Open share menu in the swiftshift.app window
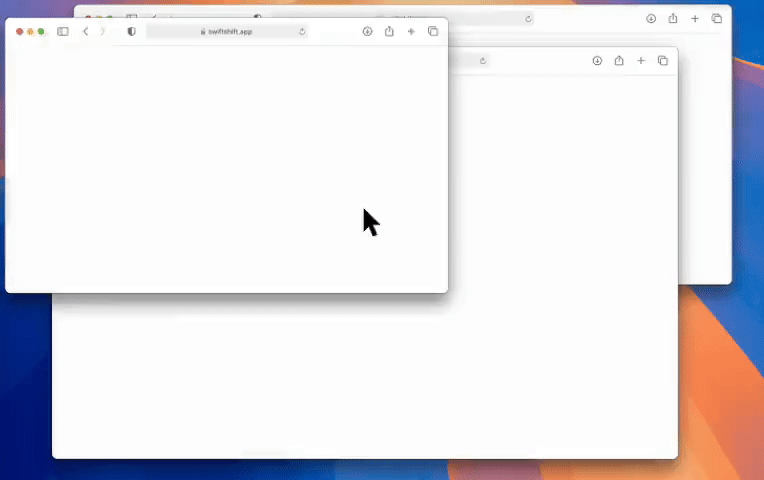 click(389, 31)
